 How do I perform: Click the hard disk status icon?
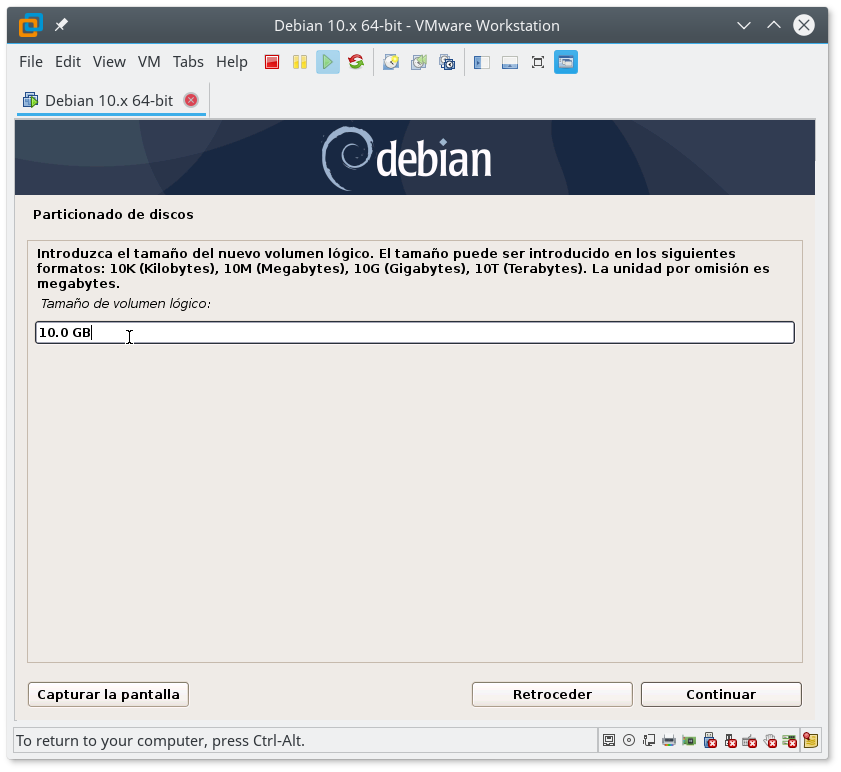click(x=609, y=741)
